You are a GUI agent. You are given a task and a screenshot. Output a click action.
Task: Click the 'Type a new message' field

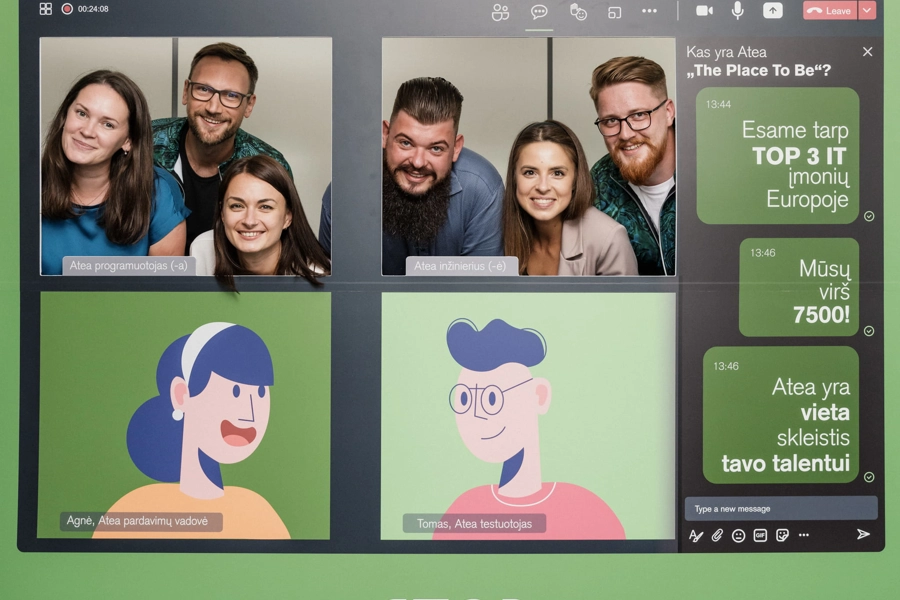click(x=780, y=508)
